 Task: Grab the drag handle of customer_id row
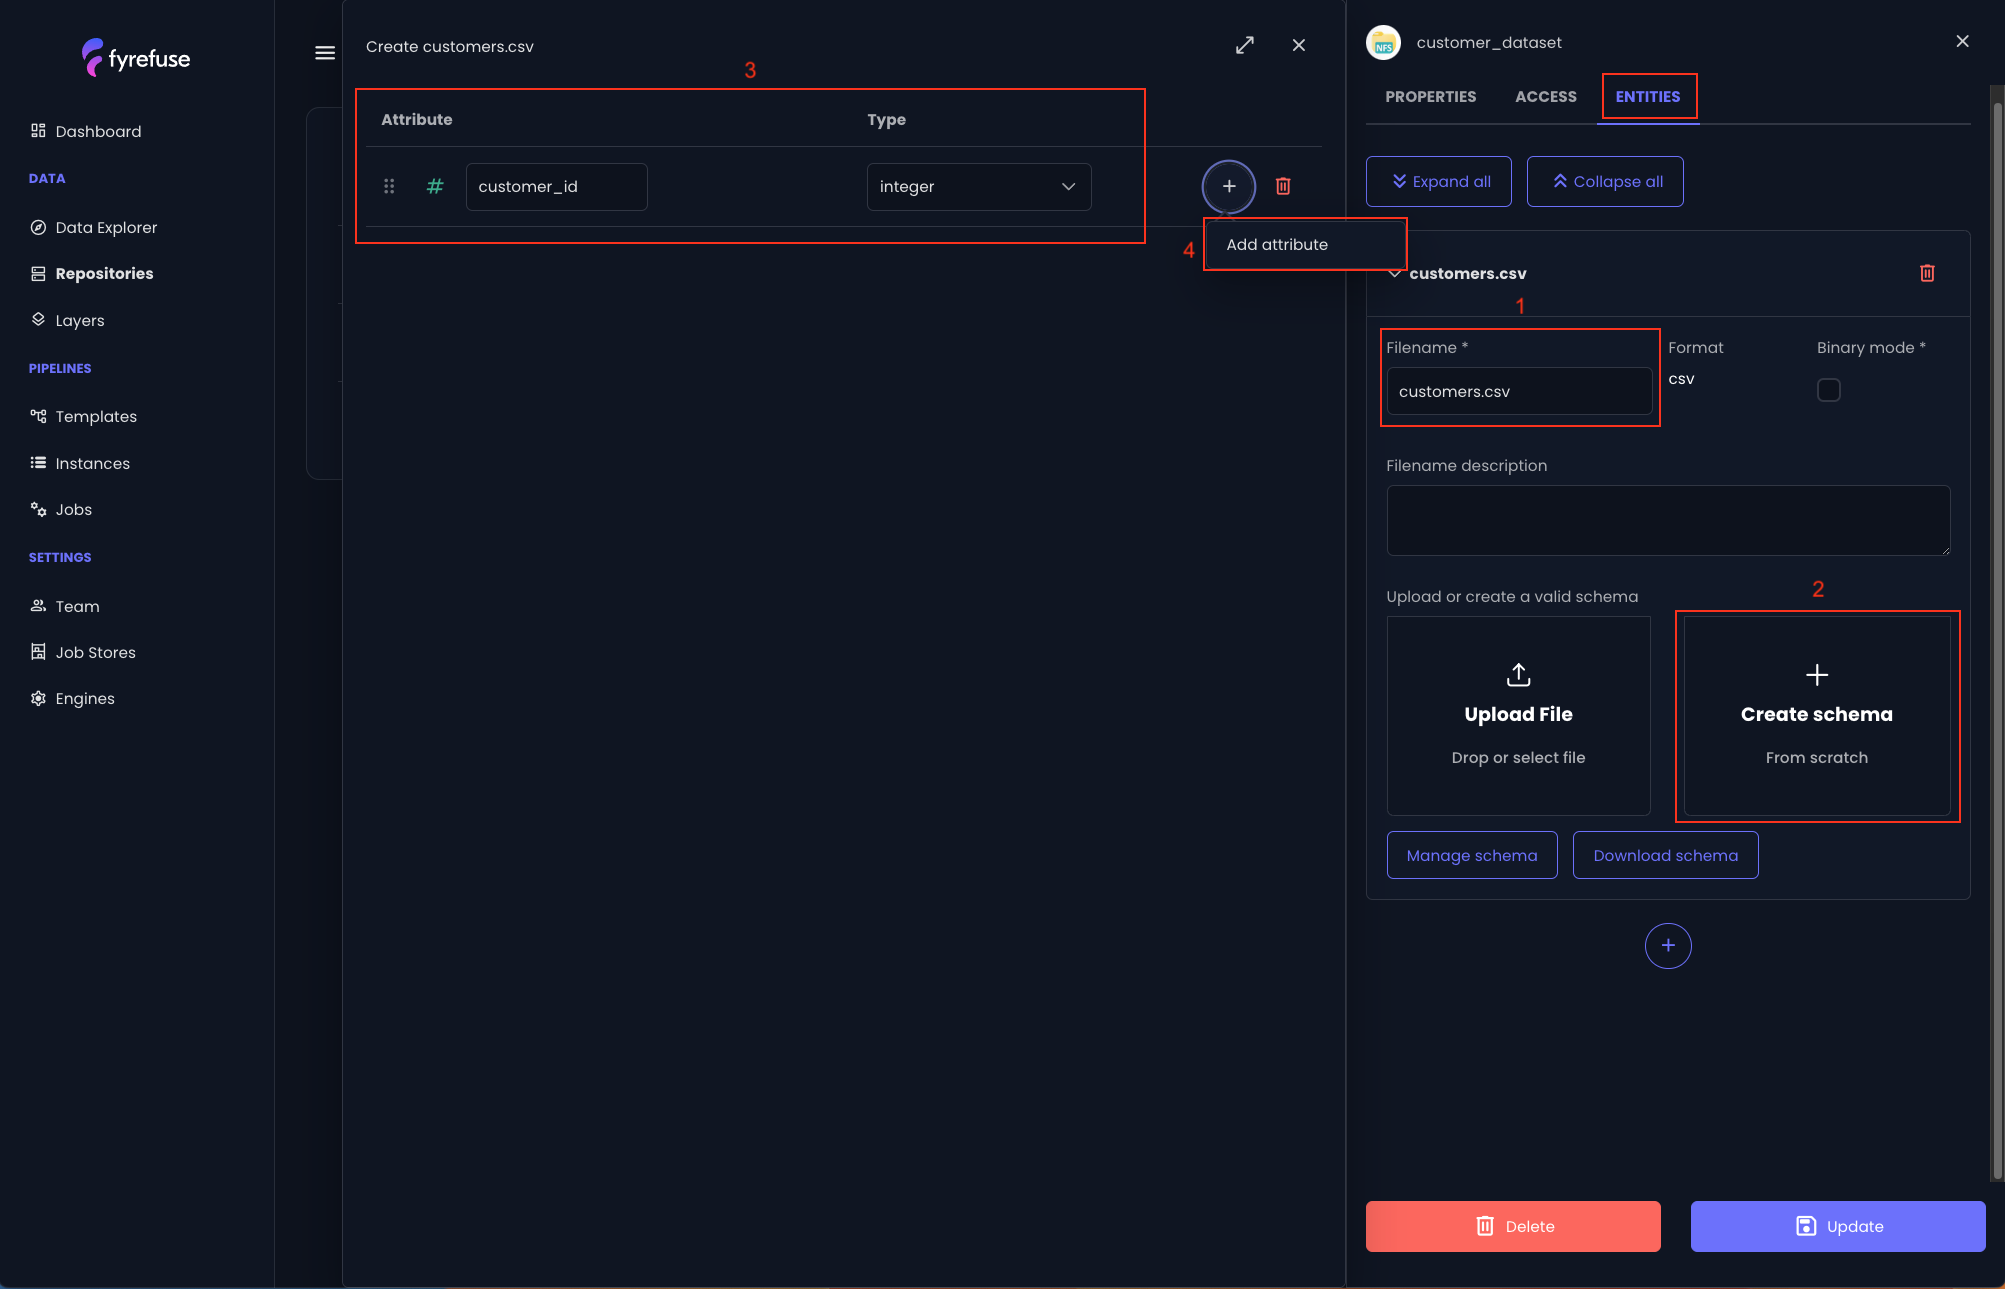[x=389, y=186]
